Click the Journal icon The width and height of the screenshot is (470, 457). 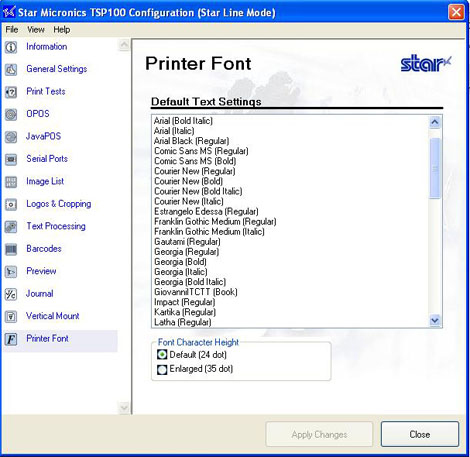pyautogui.click(x=11, y=294)
